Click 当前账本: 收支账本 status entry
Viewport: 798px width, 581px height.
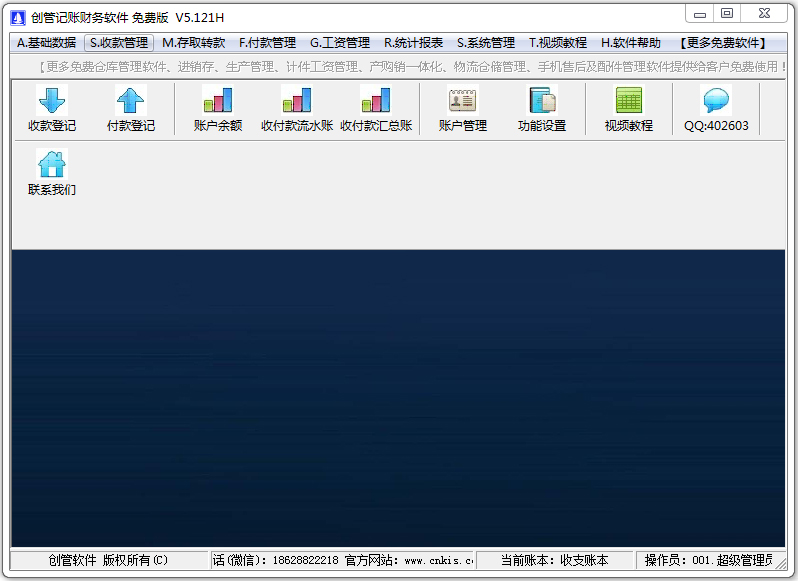point(554,560)
